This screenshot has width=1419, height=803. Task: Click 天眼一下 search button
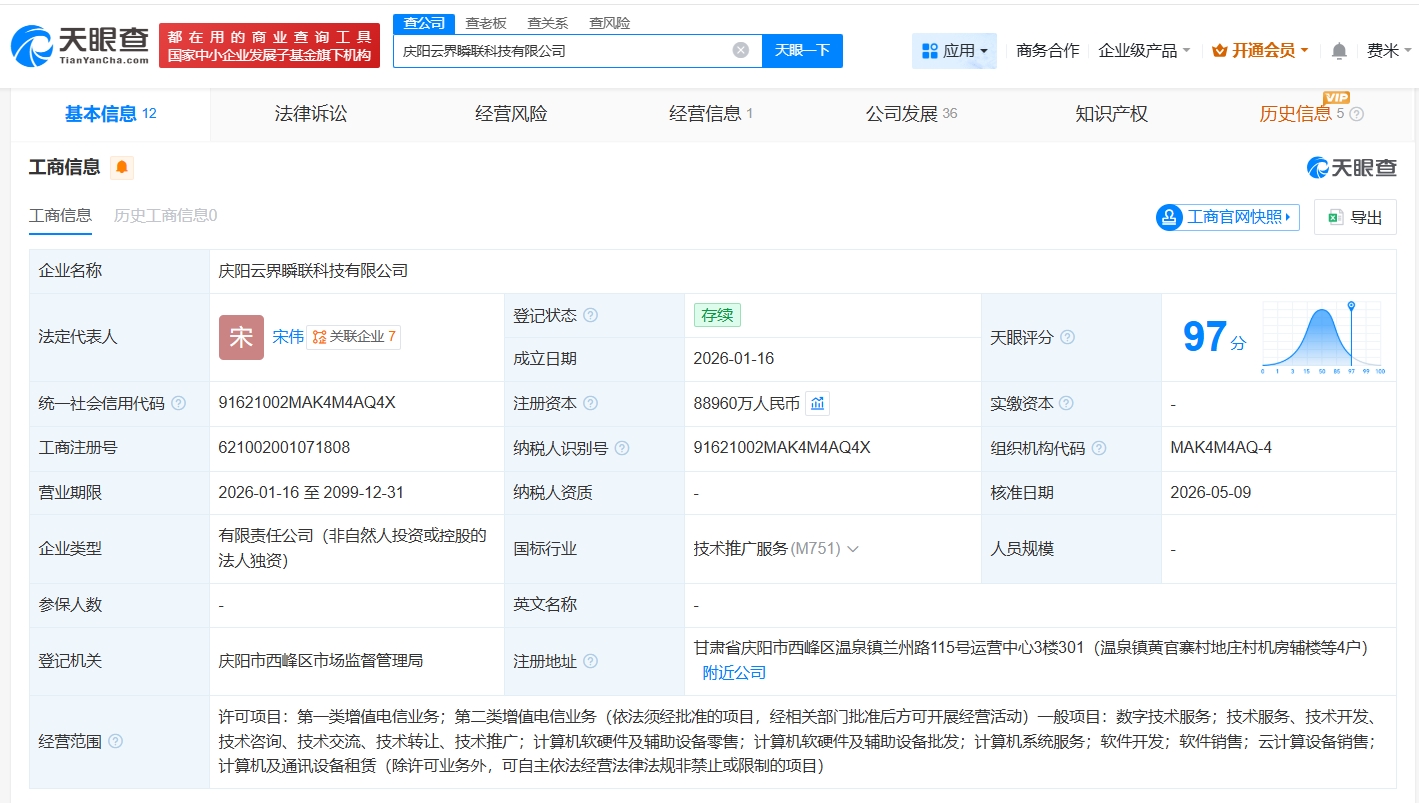(x=802, y=50)
